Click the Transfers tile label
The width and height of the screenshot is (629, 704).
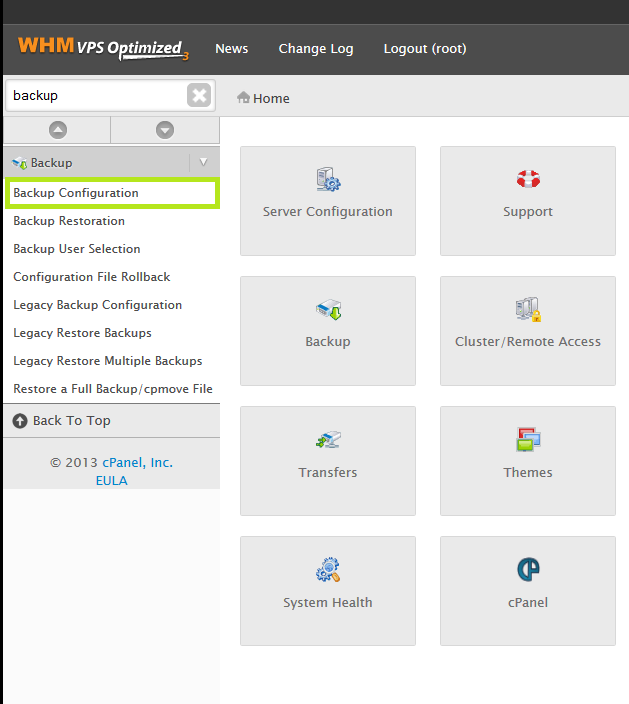(328, 472)
